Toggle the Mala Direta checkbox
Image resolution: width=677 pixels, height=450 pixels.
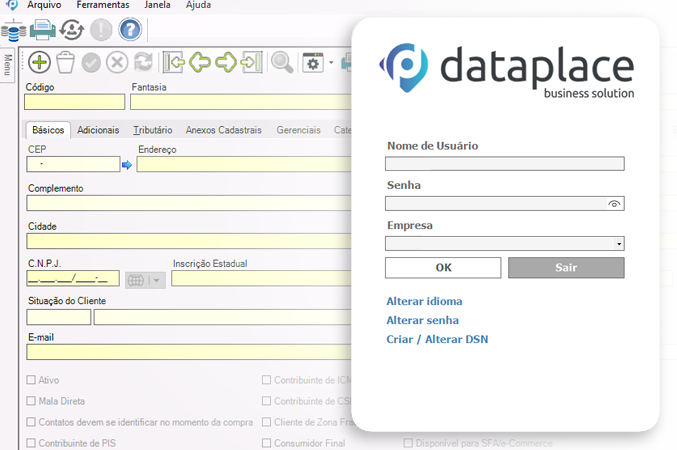[31, 401]
